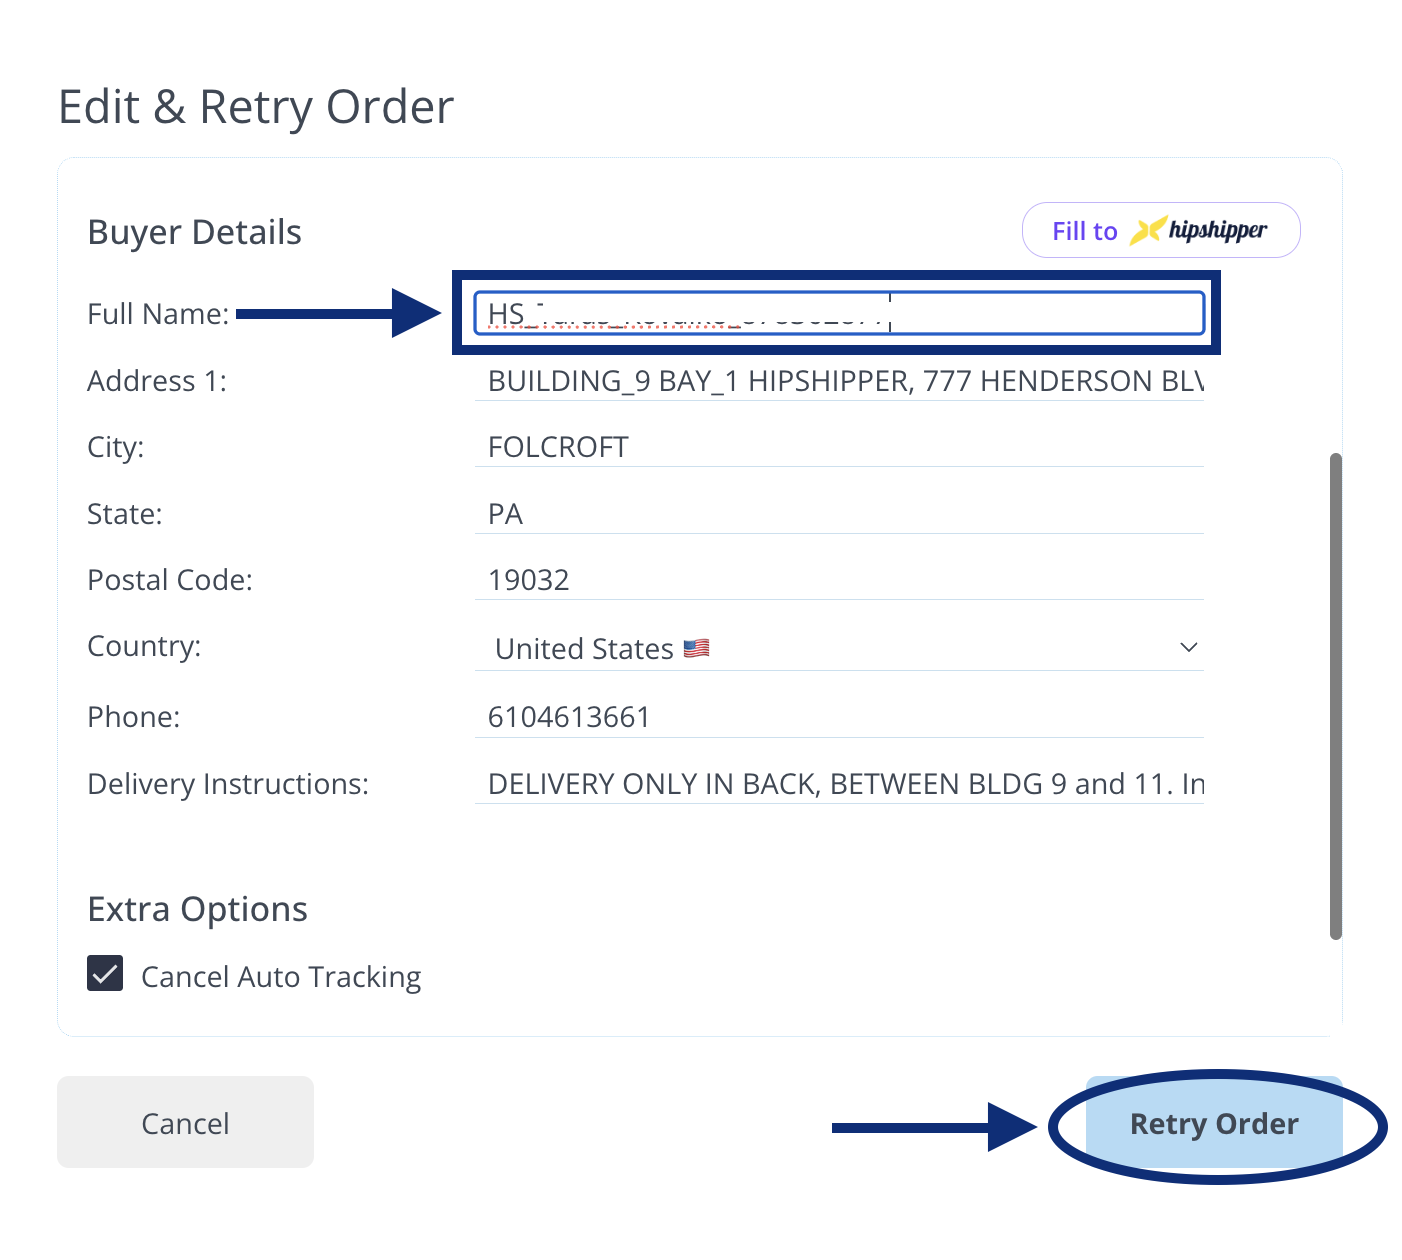Click the Delivery Instructions text field

point(838,784)
